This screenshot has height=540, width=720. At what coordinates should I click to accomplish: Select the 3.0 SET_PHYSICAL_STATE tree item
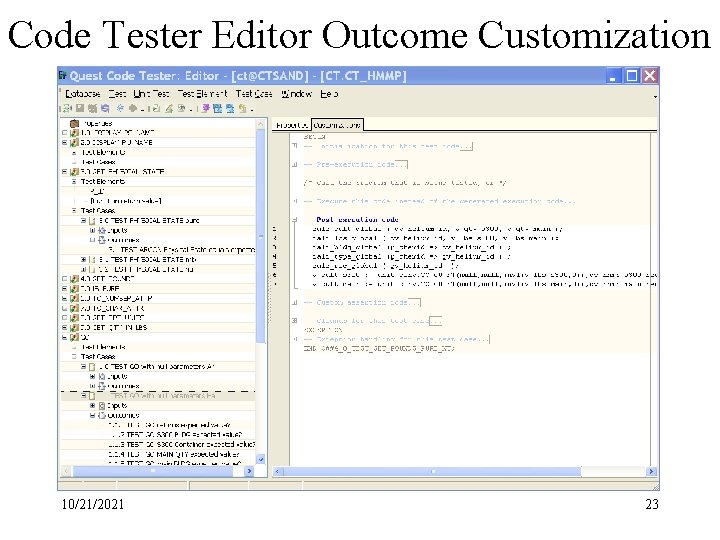coord(122,172)
